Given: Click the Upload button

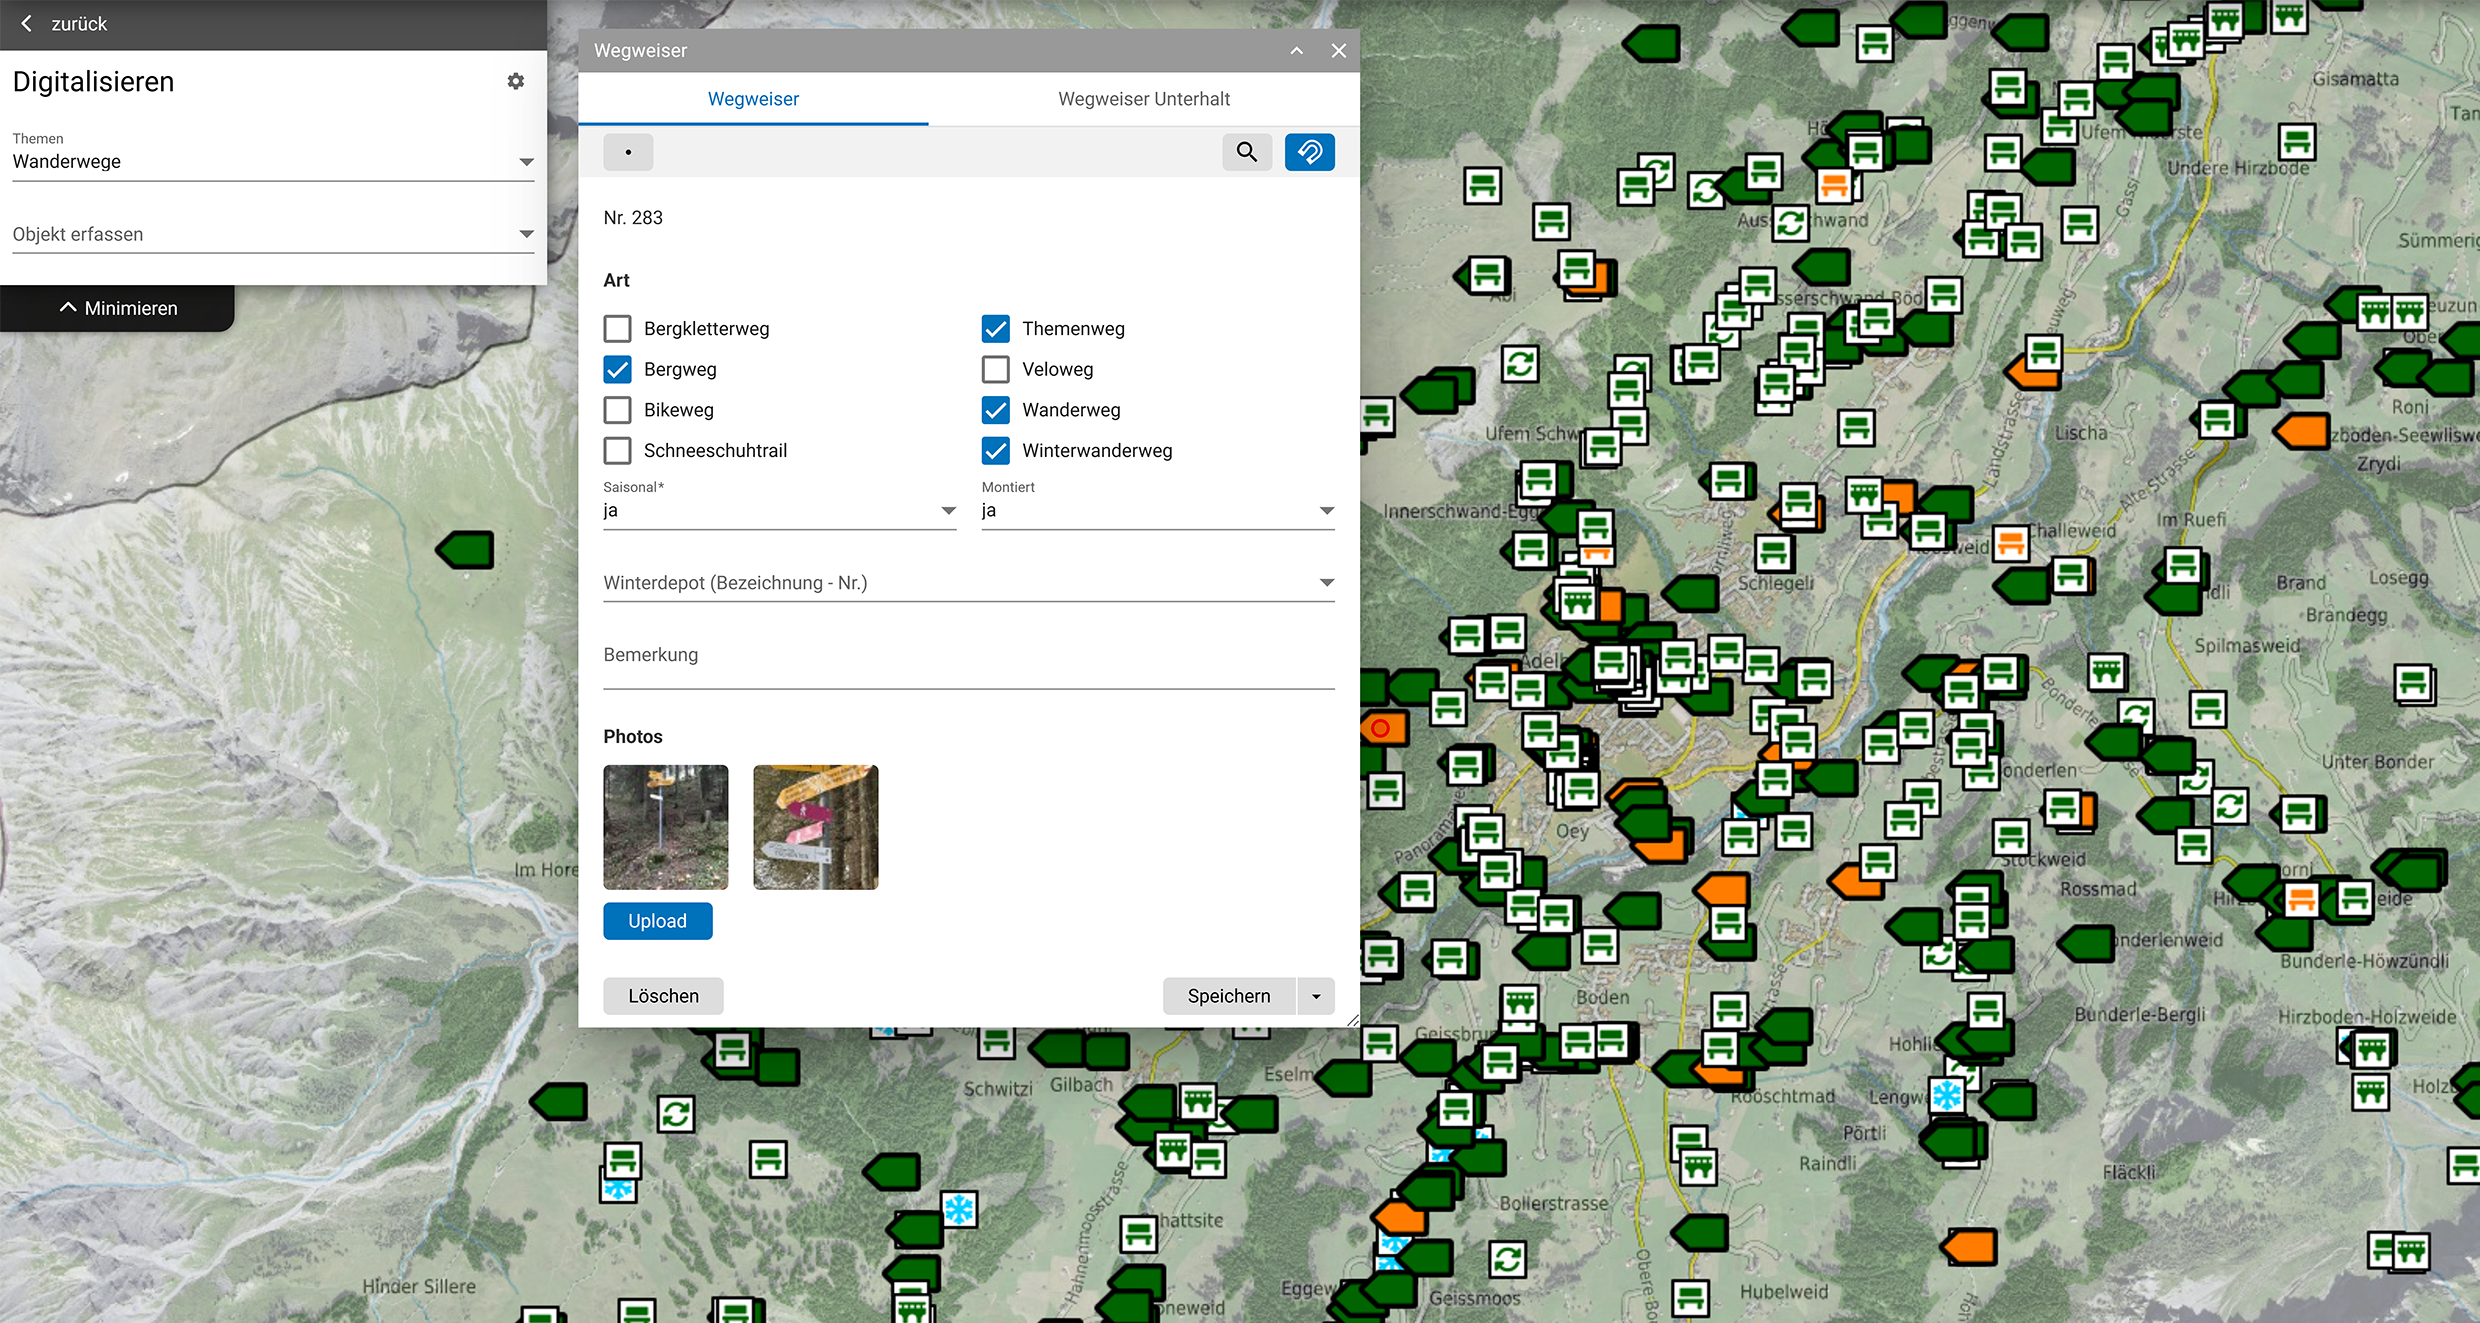Looking at the screenshot, I should pos(657,921).
